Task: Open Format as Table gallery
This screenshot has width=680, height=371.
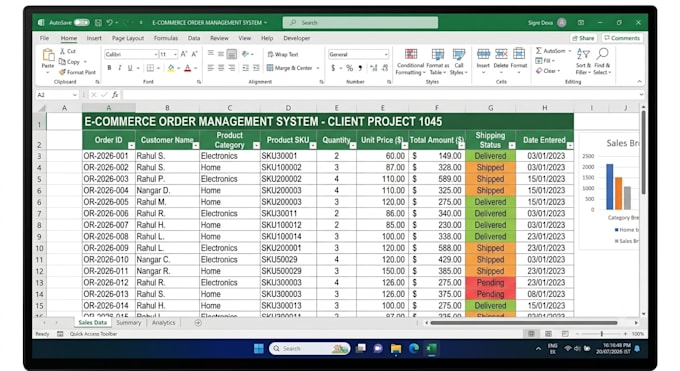Action: click(438, 62)
